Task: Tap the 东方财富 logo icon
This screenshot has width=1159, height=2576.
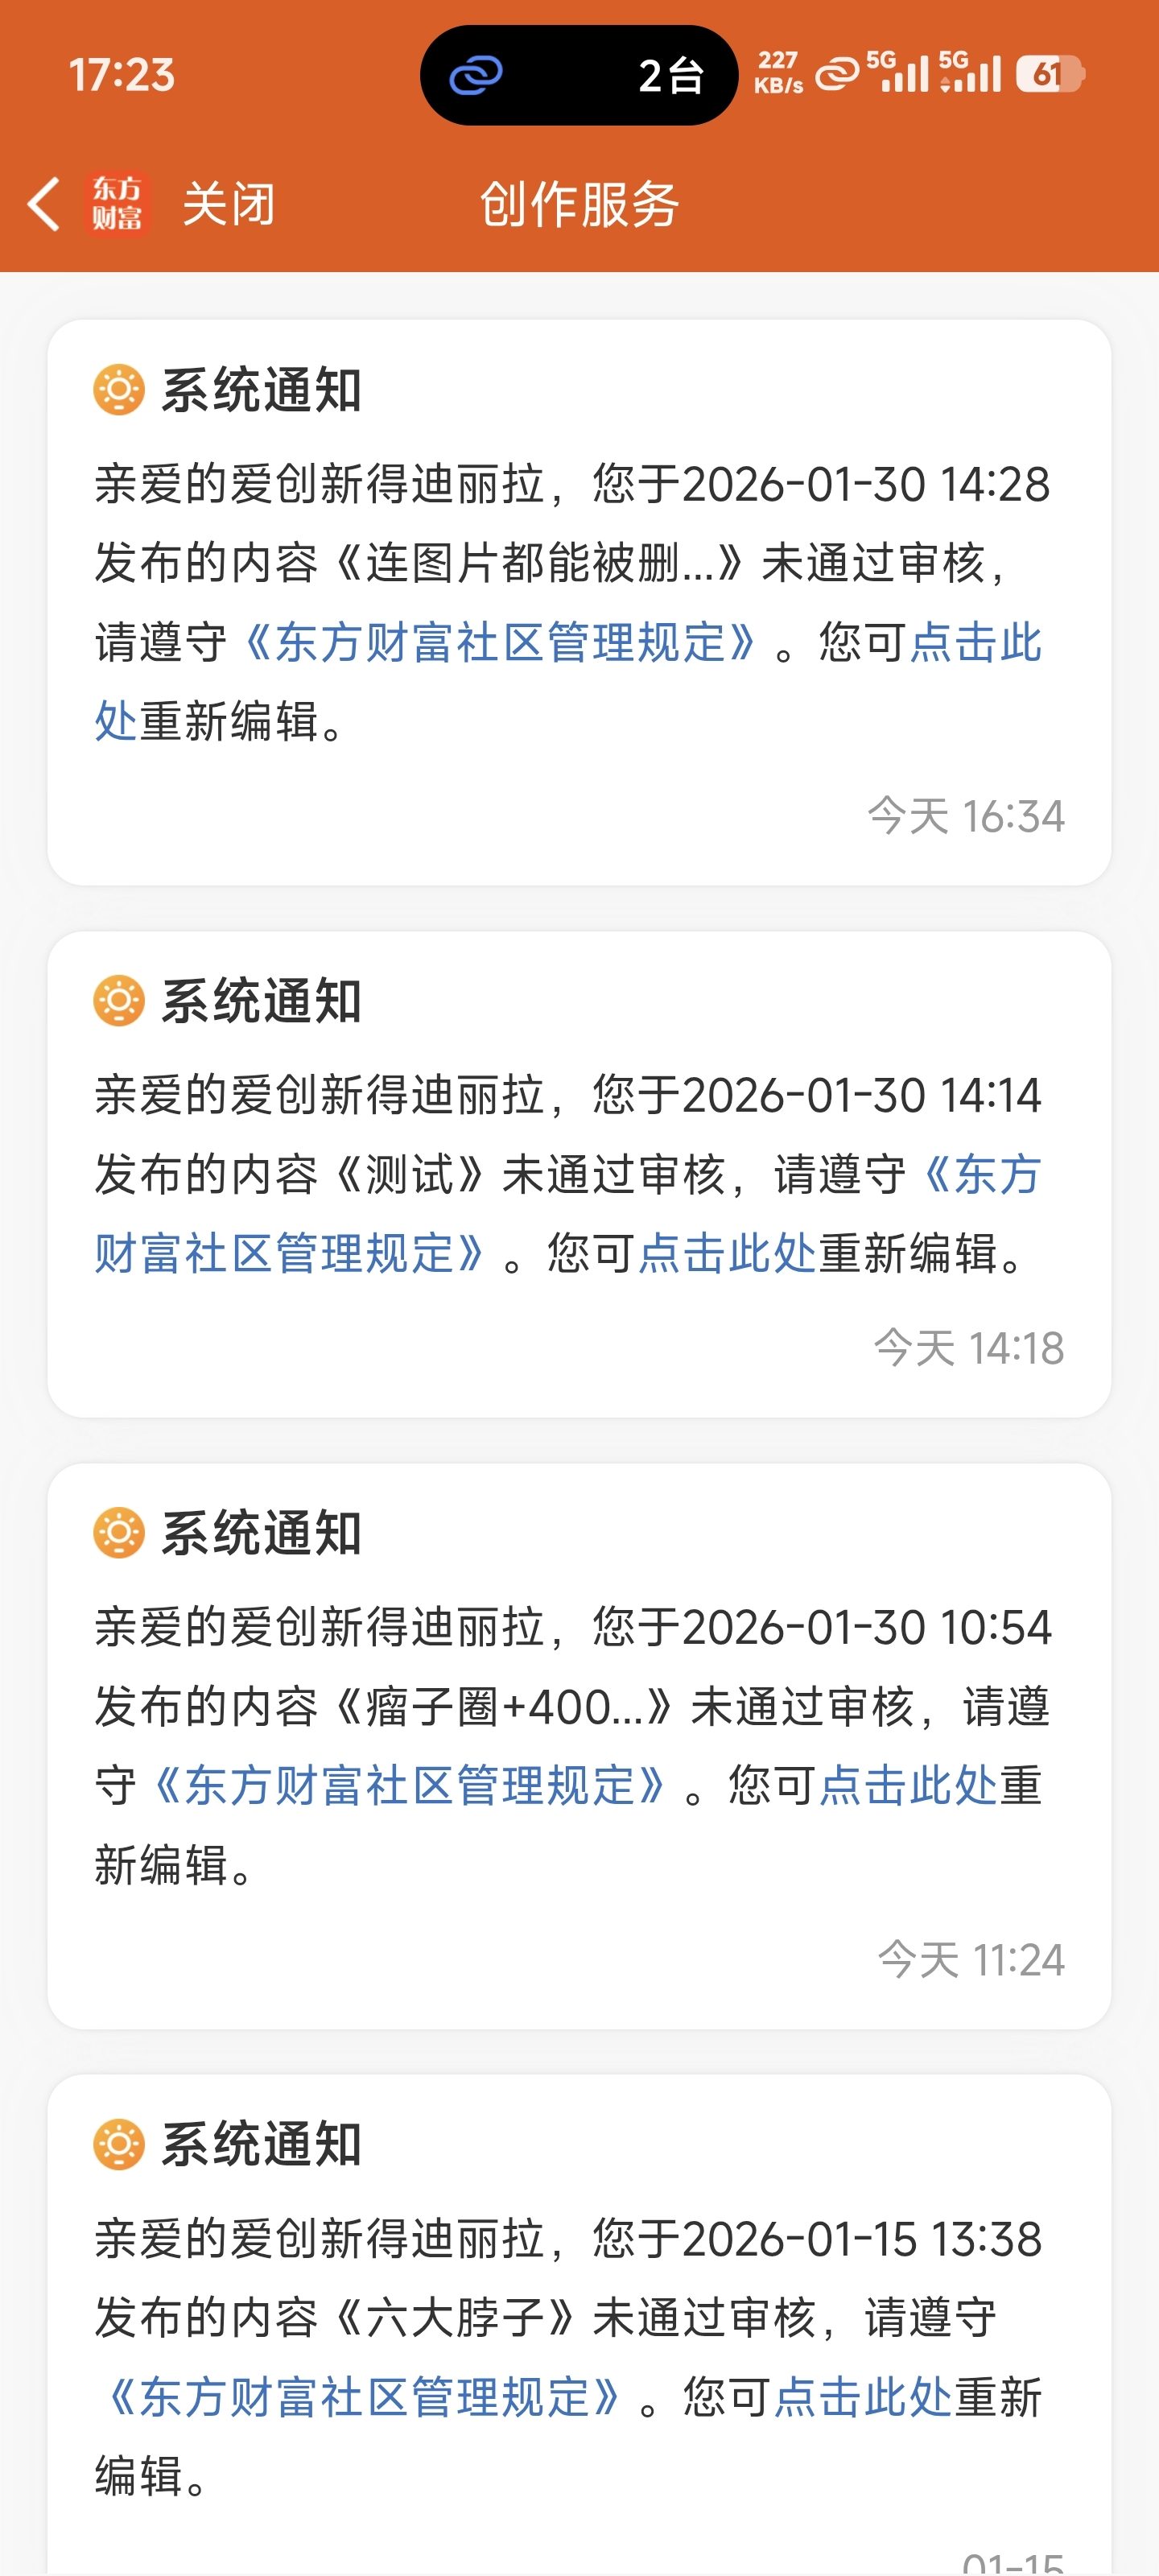Action: click(x=117, y=203)
